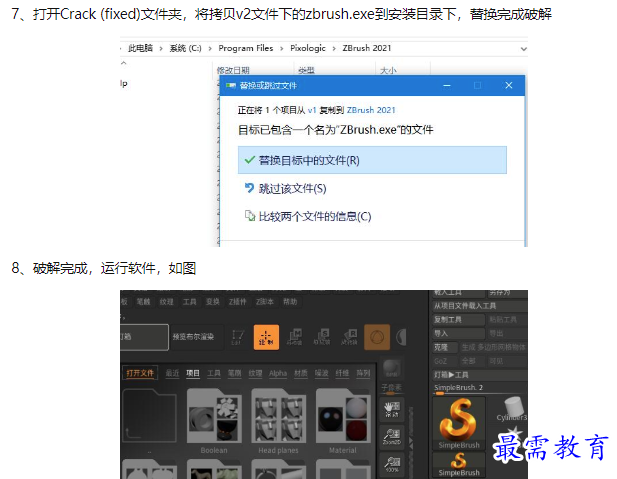Open the 变换 menu

coord(212,302)
